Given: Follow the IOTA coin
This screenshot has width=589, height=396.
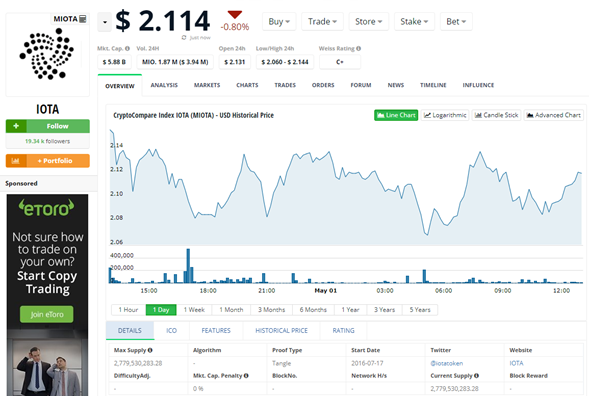Looking at the screenshot, I should tap(48, 126).
